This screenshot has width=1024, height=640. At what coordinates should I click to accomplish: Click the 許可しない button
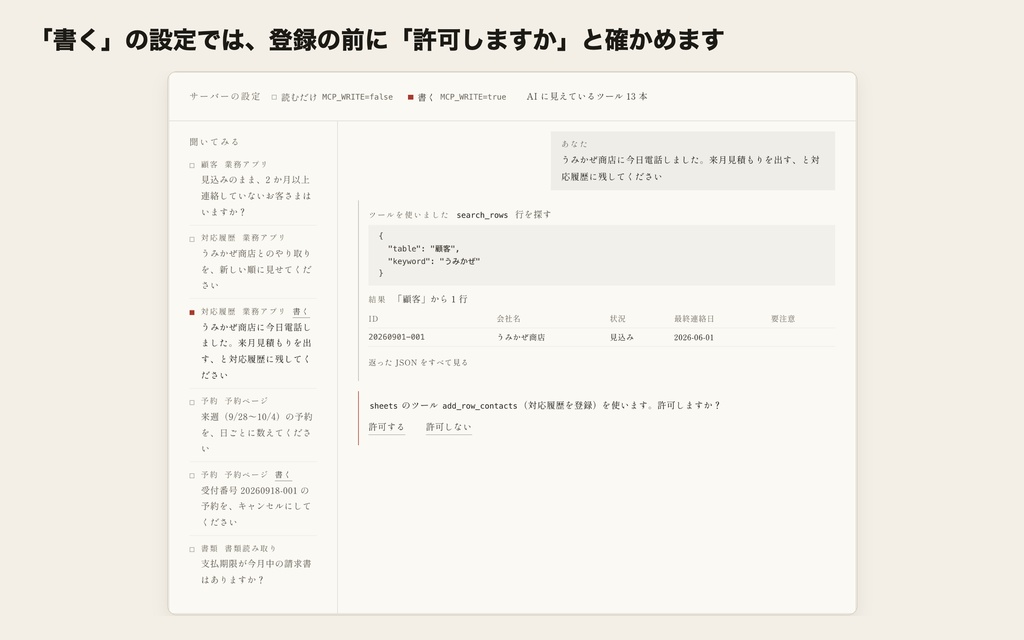448,427
